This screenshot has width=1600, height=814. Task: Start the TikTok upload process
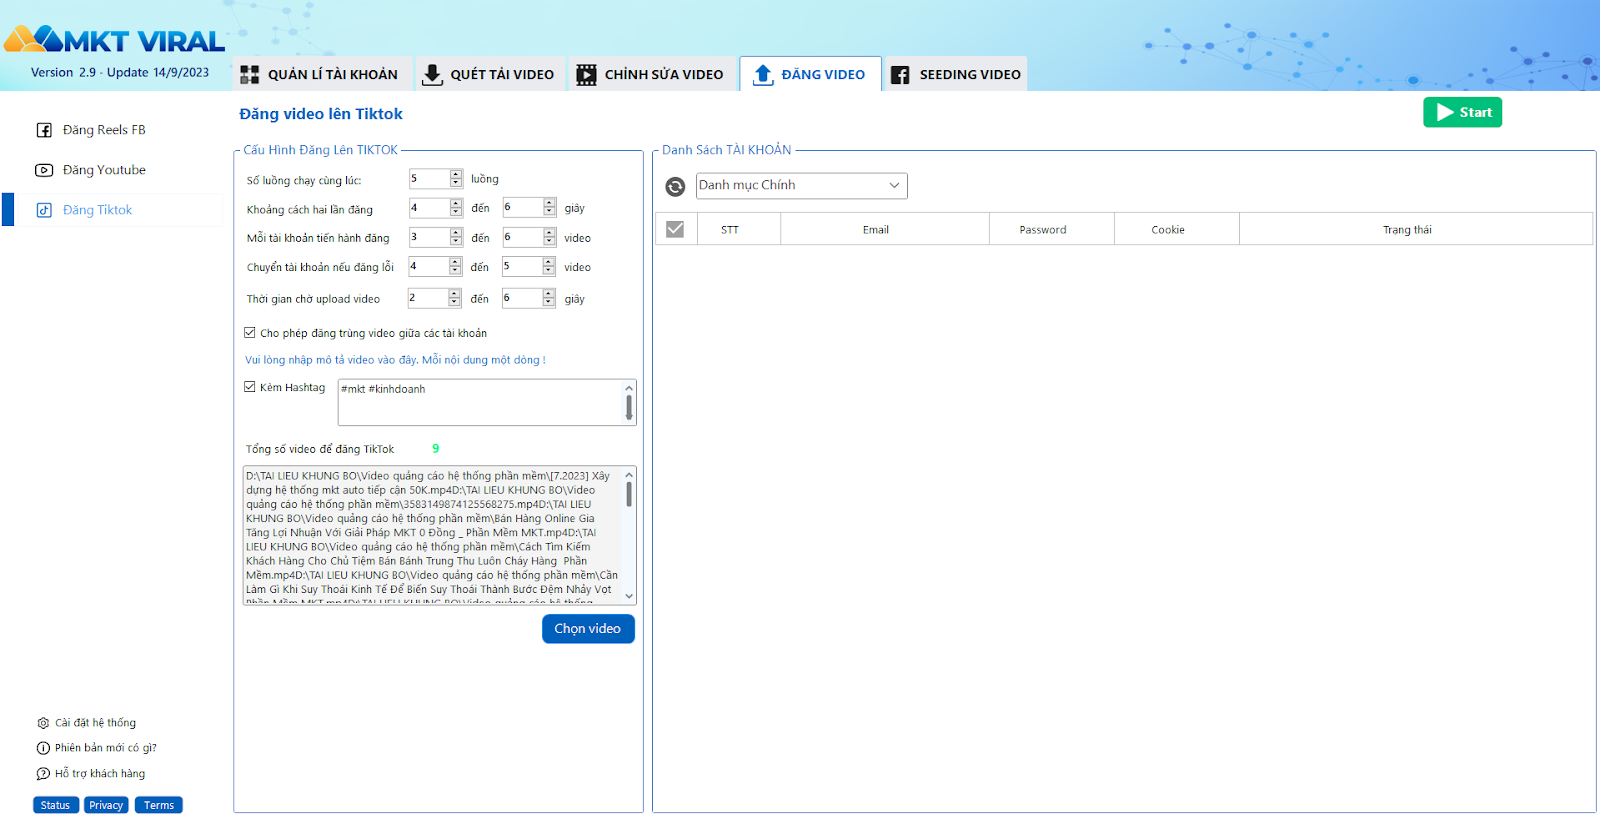point(1462,112)
